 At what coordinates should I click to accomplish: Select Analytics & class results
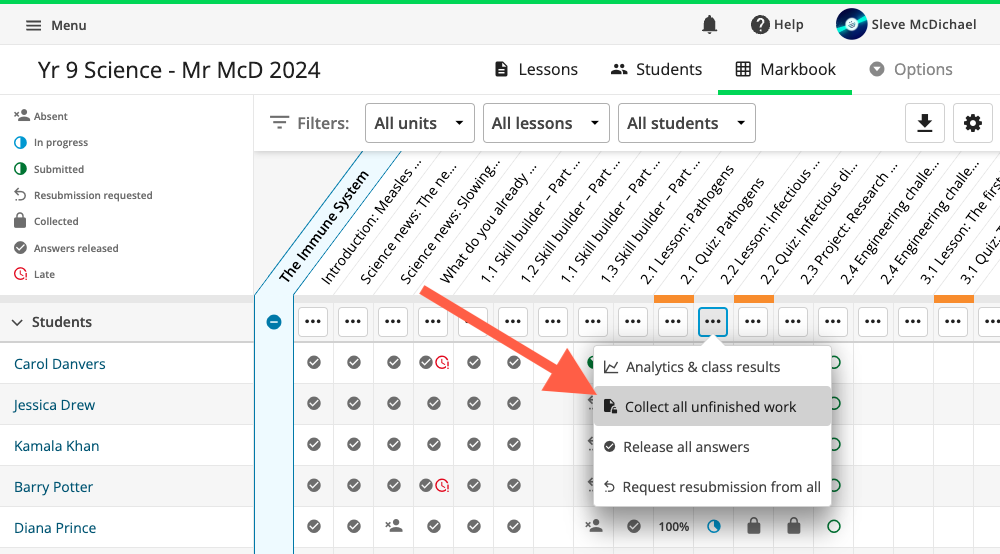click(712, 367)
